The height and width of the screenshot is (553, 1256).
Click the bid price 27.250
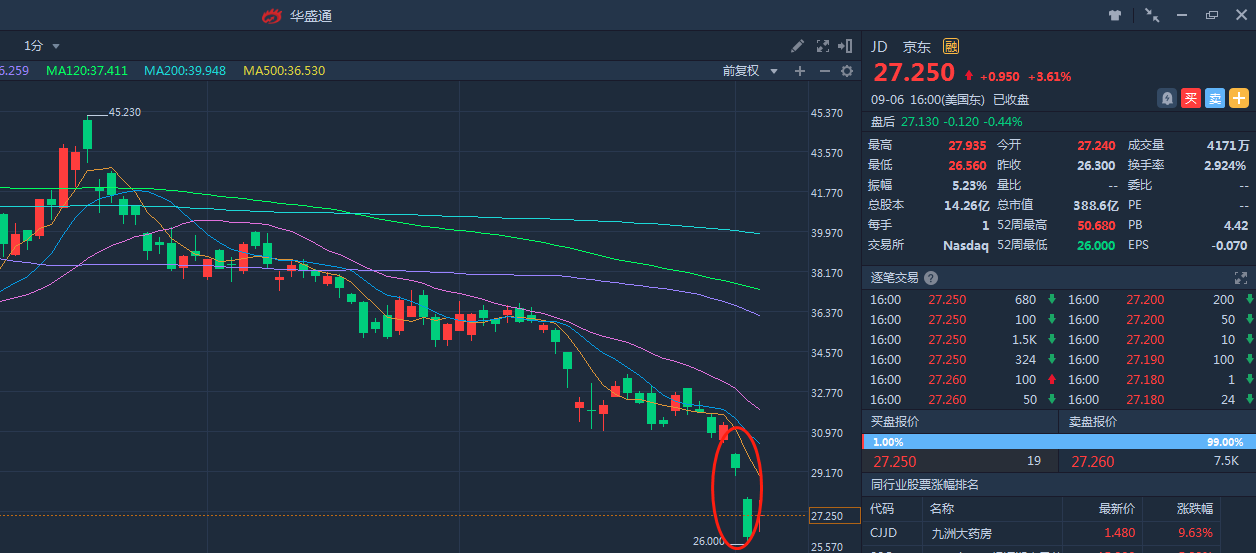(894, 462)
